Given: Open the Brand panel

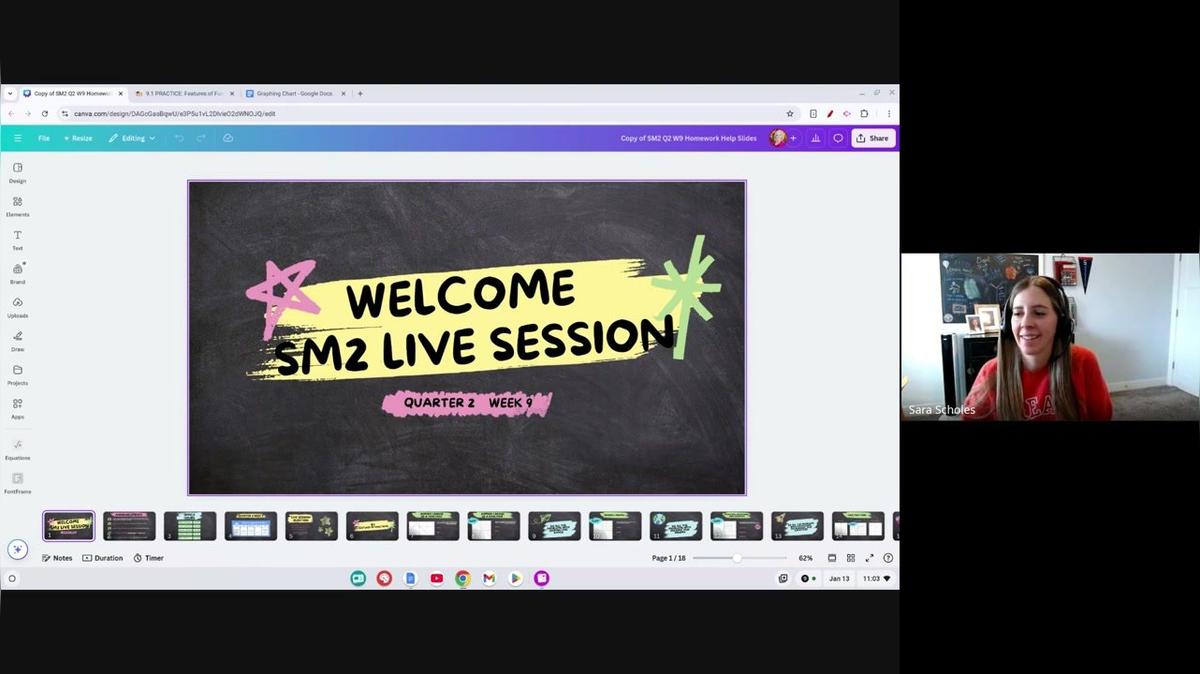Looking at the screenshot, I should pos(17,273).
